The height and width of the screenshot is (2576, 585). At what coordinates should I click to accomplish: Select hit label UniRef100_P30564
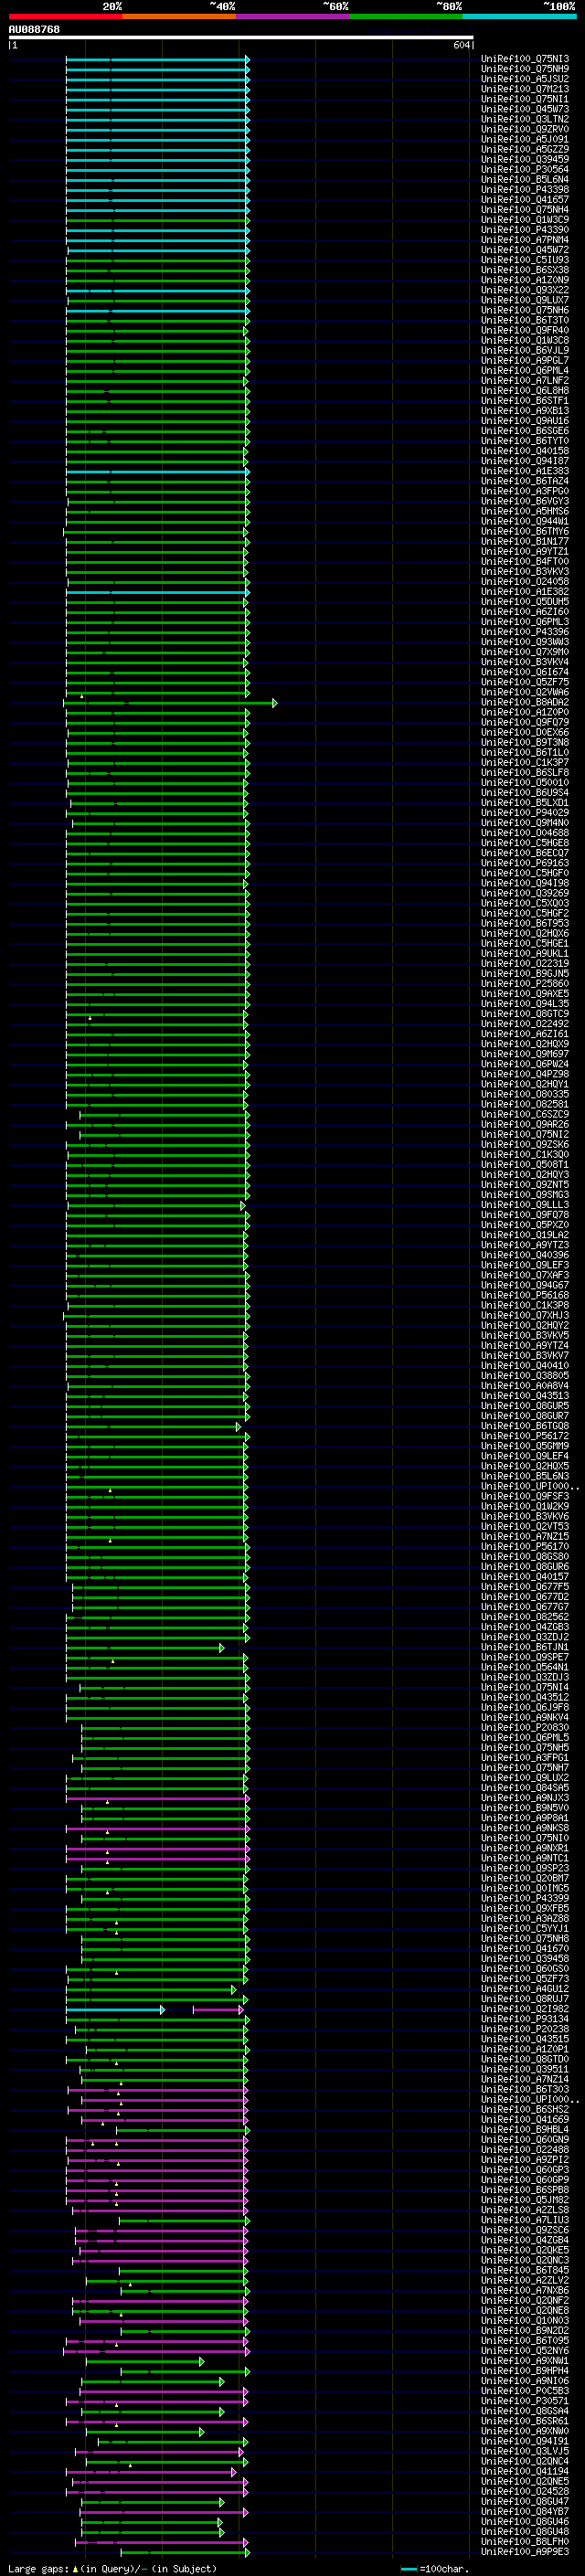coord(525,169)
